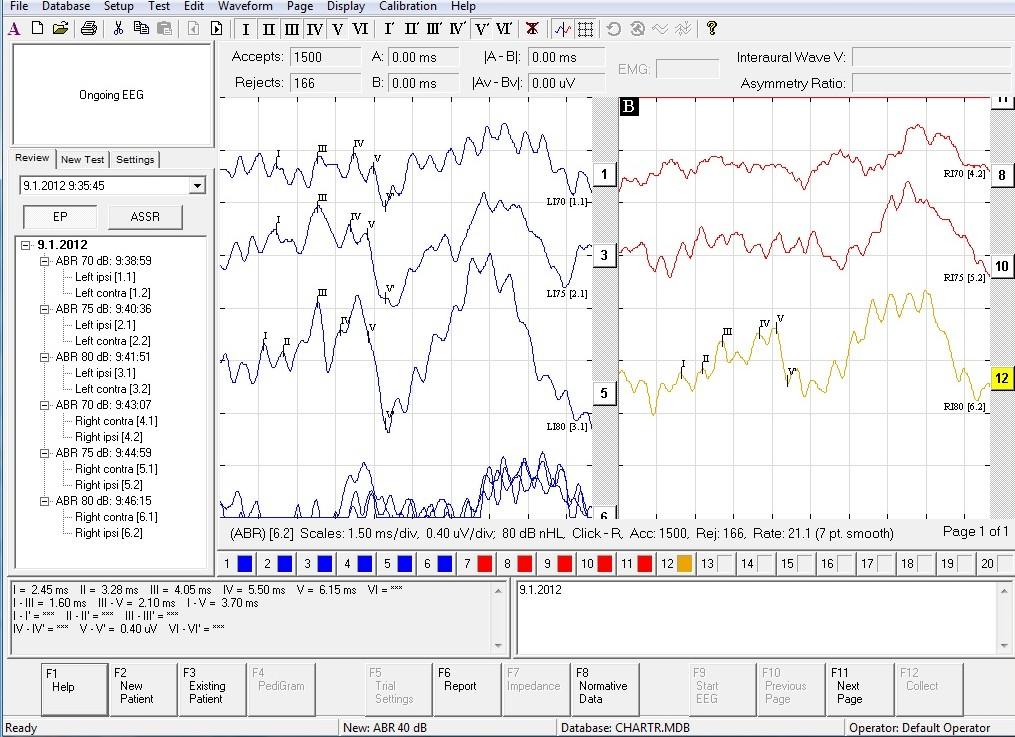Click F8 Normative Data button
1015x737 pixels.
tap(604, 689)
